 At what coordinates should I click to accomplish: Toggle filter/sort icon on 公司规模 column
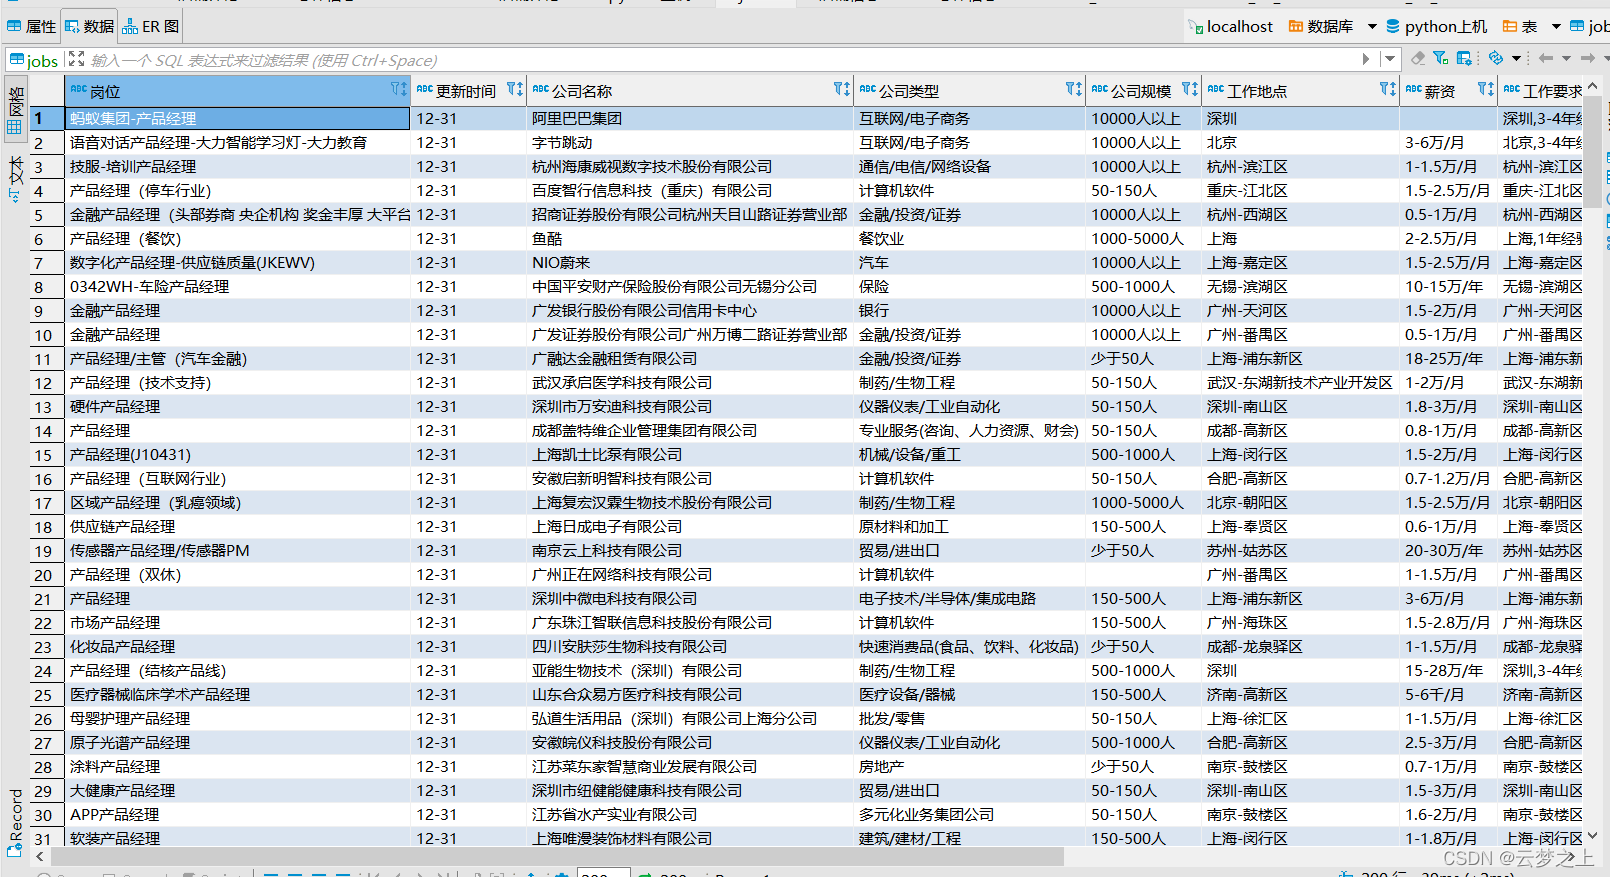click(1189, 90)
